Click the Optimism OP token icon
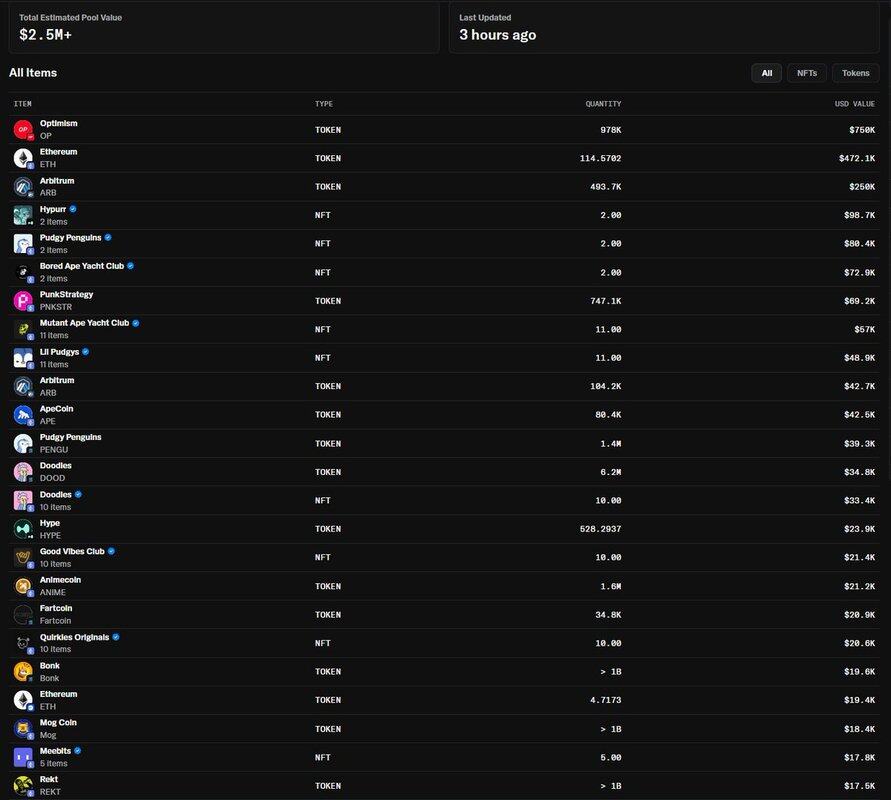Screen dimensions: 891x800 click(x=23, y=130)
